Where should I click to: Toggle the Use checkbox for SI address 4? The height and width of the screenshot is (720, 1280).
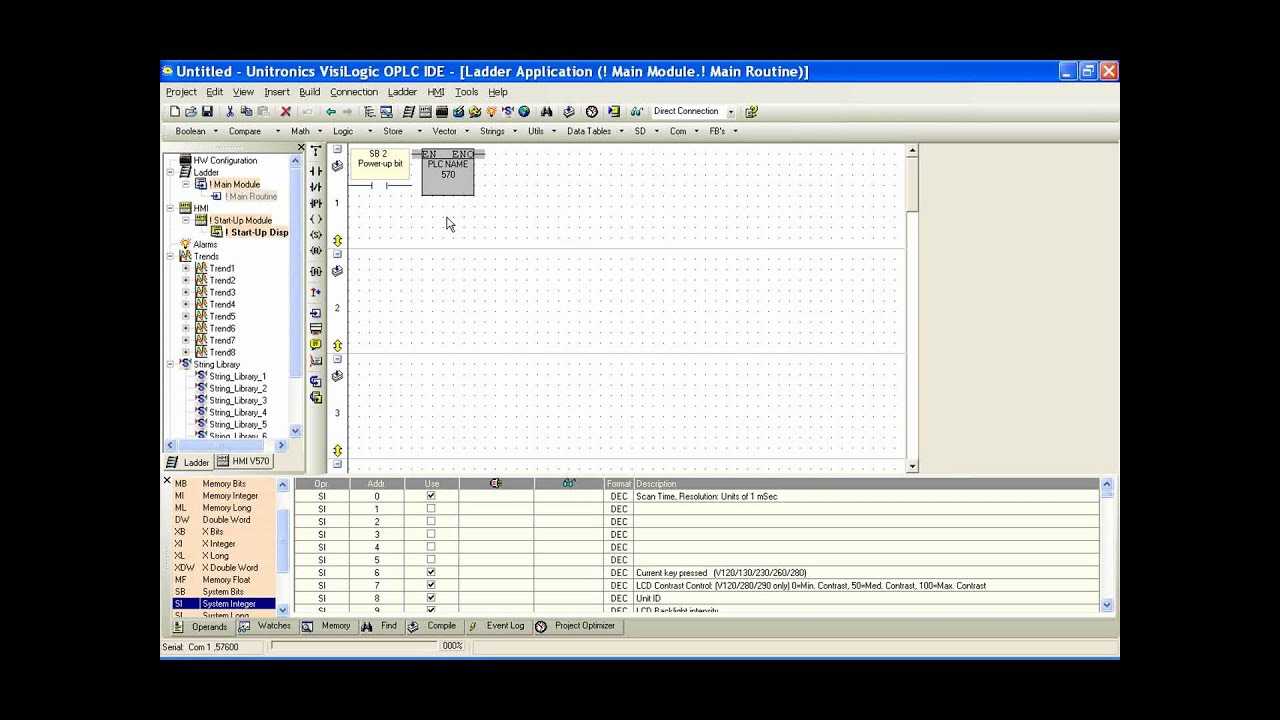(x=431, y=547)
